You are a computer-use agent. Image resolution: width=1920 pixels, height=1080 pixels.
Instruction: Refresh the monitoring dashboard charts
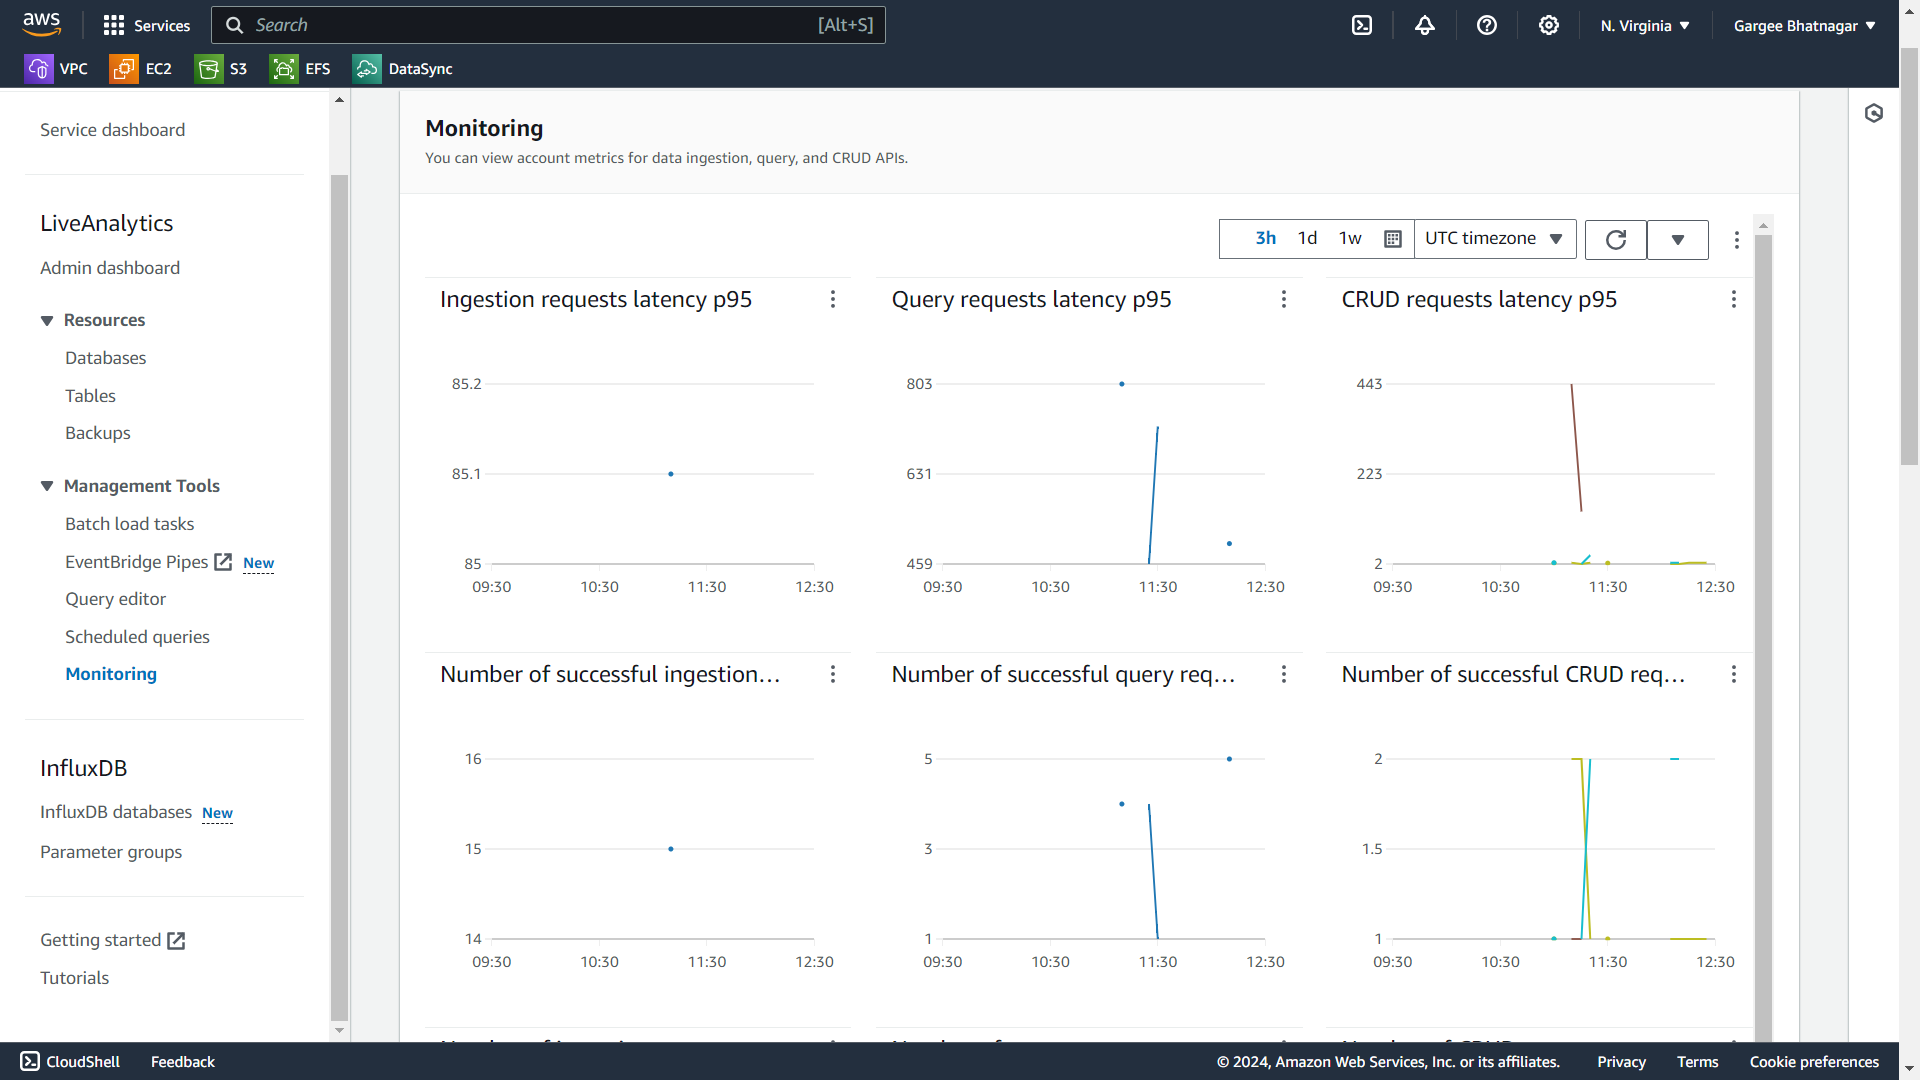[x=1616, y=239]
